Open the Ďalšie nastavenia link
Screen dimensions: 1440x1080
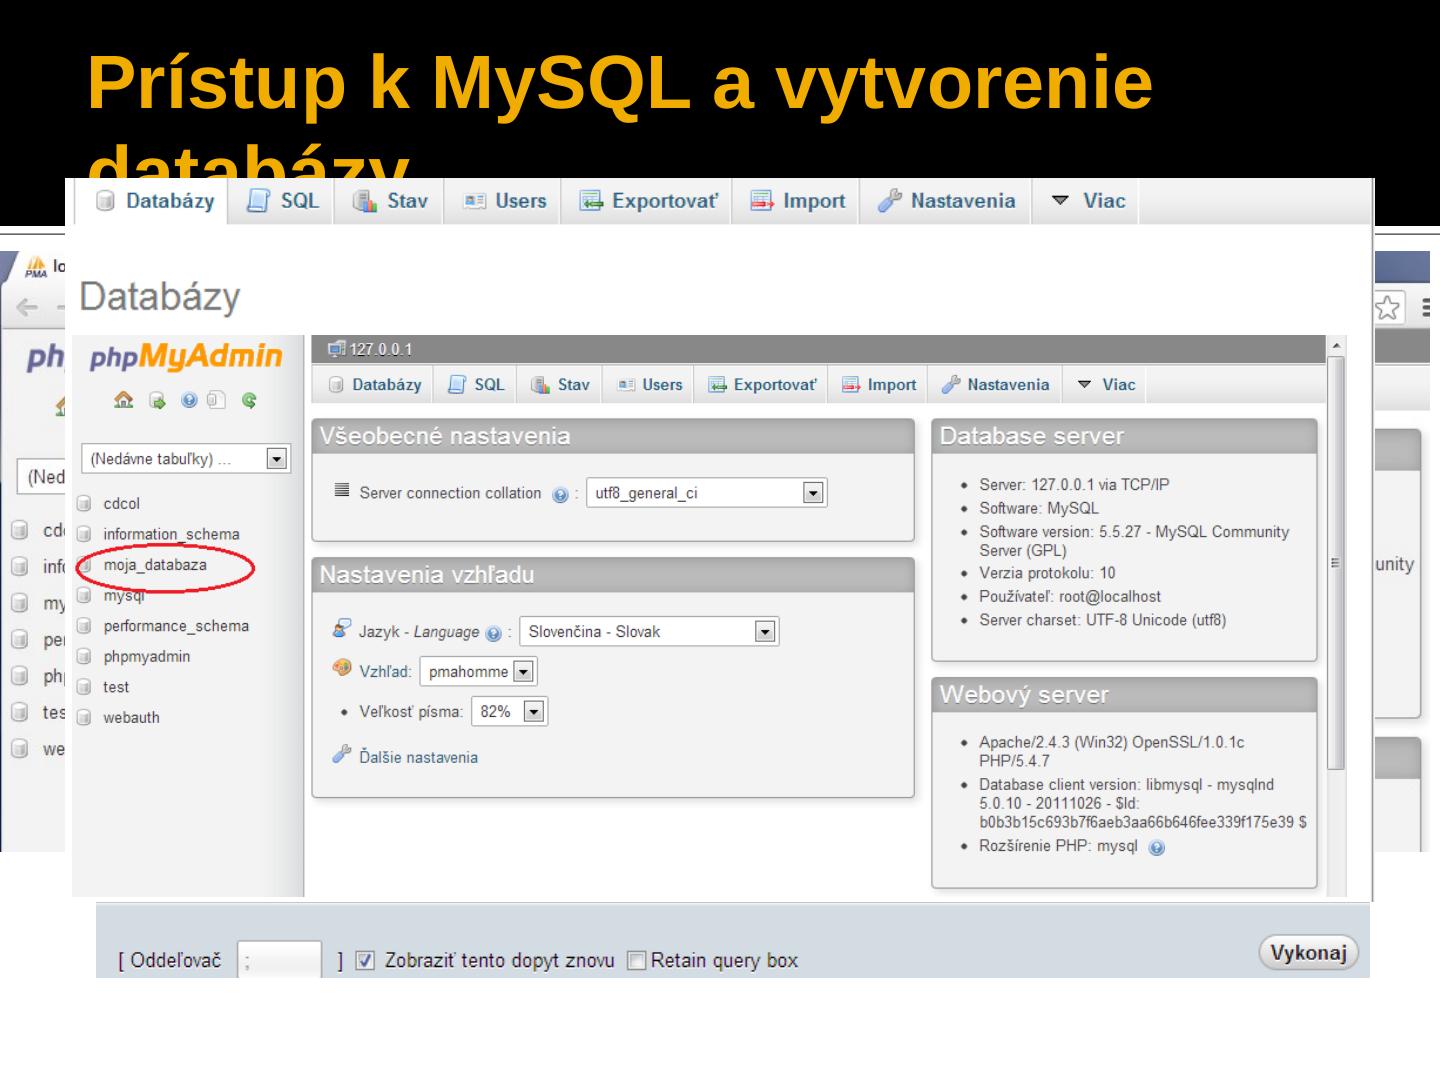pyautogui.click(x=418, y=758)
